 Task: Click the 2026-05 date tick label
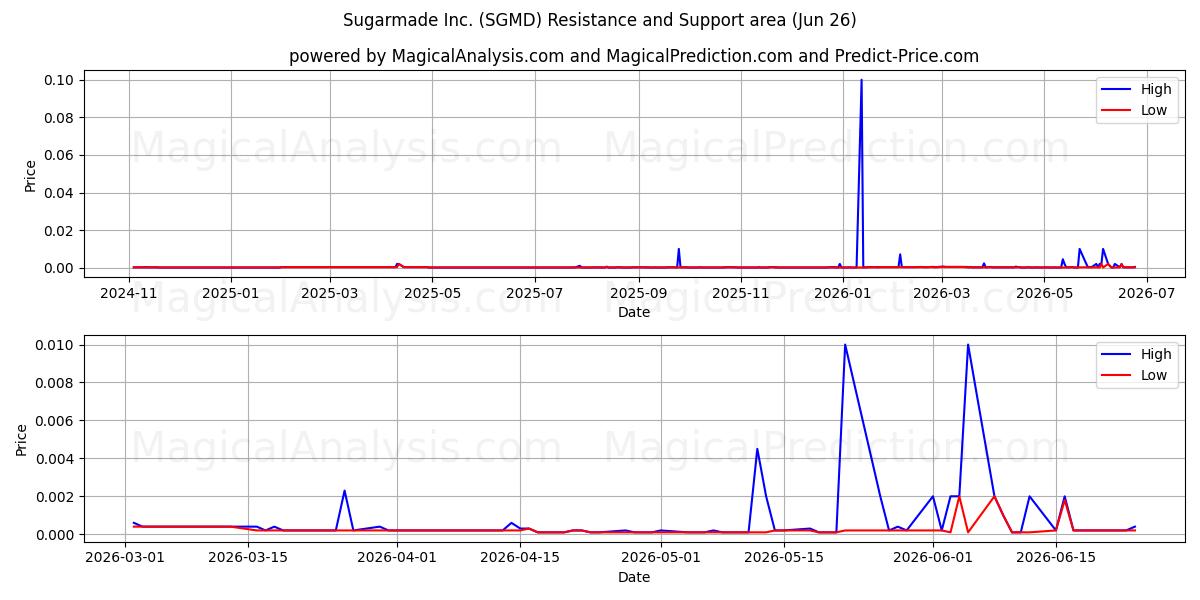1043,293
